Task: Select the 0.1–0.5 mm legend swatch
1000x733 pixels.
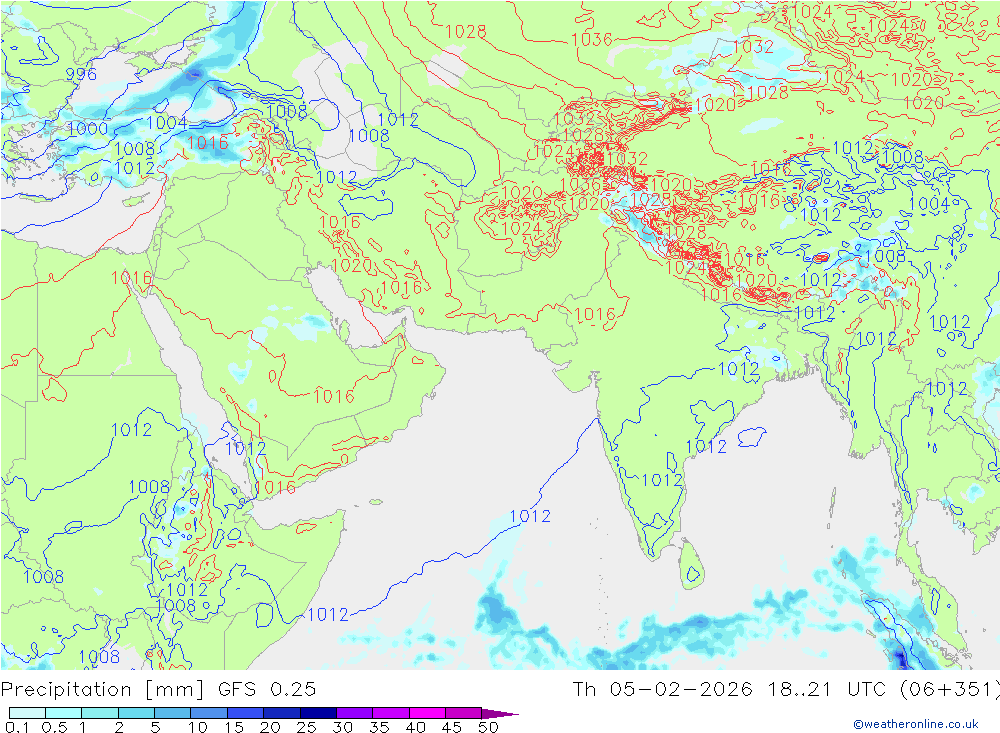Action: click(27, 713)
